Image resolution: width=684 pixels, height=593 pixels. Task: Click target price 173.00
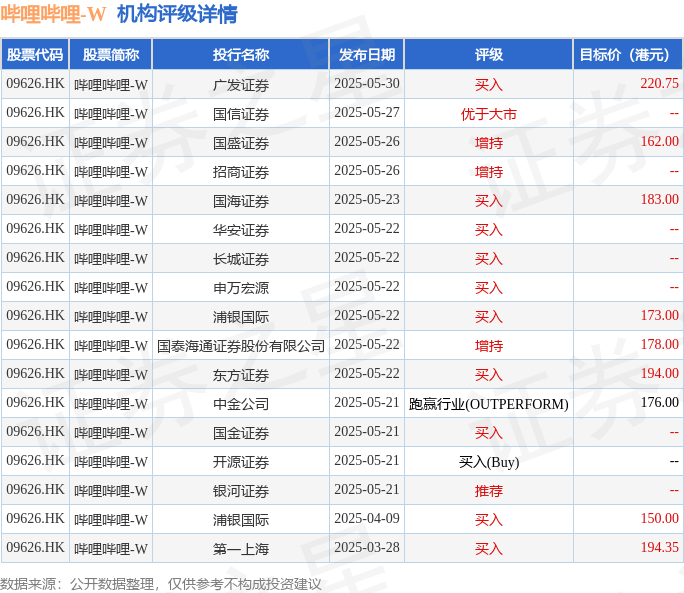(x=659, y=315)
